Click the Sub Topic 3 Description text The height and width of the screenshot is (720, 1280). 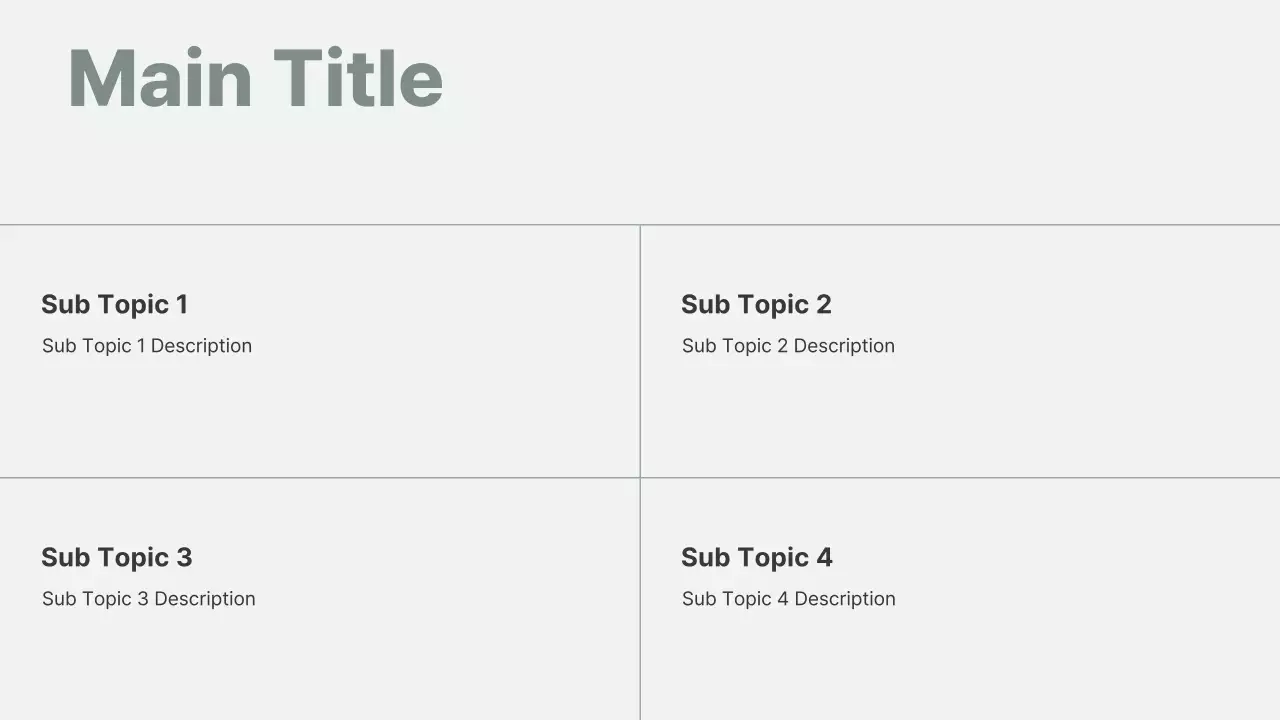click(x=149, y=599)
